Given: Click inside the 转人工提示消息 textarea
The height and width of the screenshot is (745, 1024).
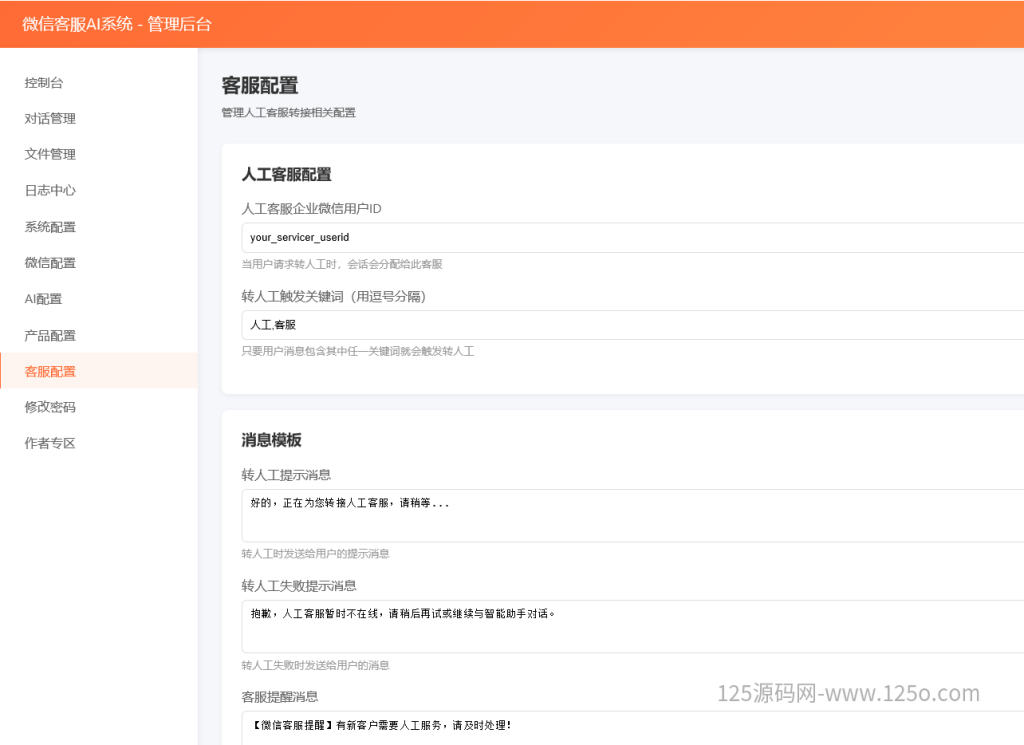Looking at the screenshot, I should (632, 515).
